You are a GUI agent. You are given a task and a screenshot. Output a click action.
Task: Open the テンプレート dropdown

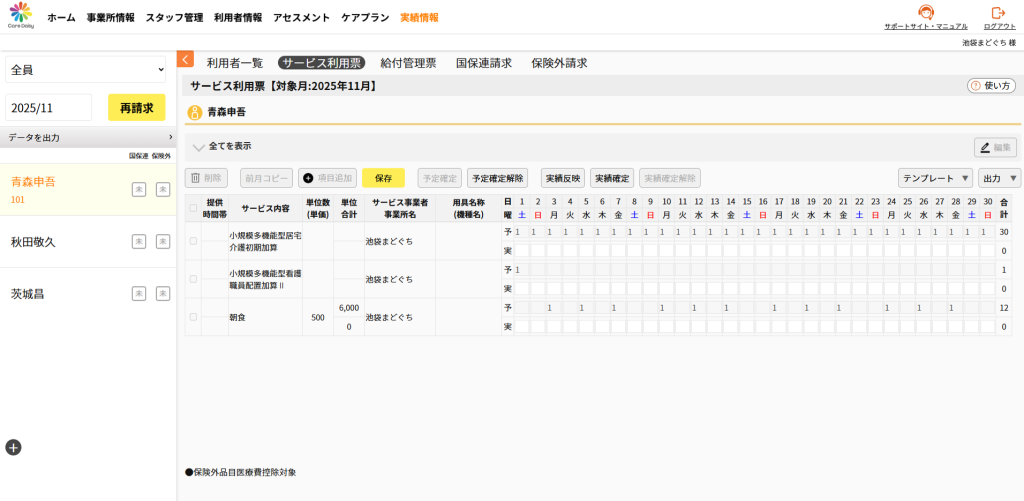coord(935,178)
